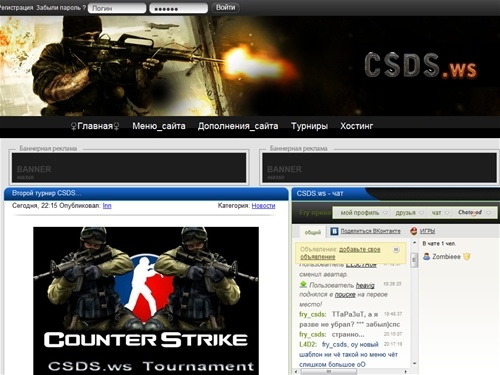Viewport: 500px width, 375px height.
Task: Click the chat vertical scrollbar thumb
Action: 414,260
